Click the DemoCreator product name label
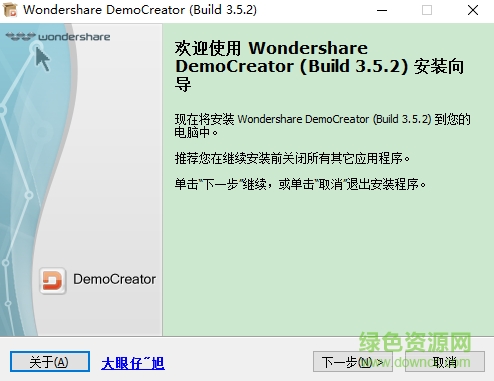Image resolution: width=494 pixels, height=381 pixels. pos(114,279)
